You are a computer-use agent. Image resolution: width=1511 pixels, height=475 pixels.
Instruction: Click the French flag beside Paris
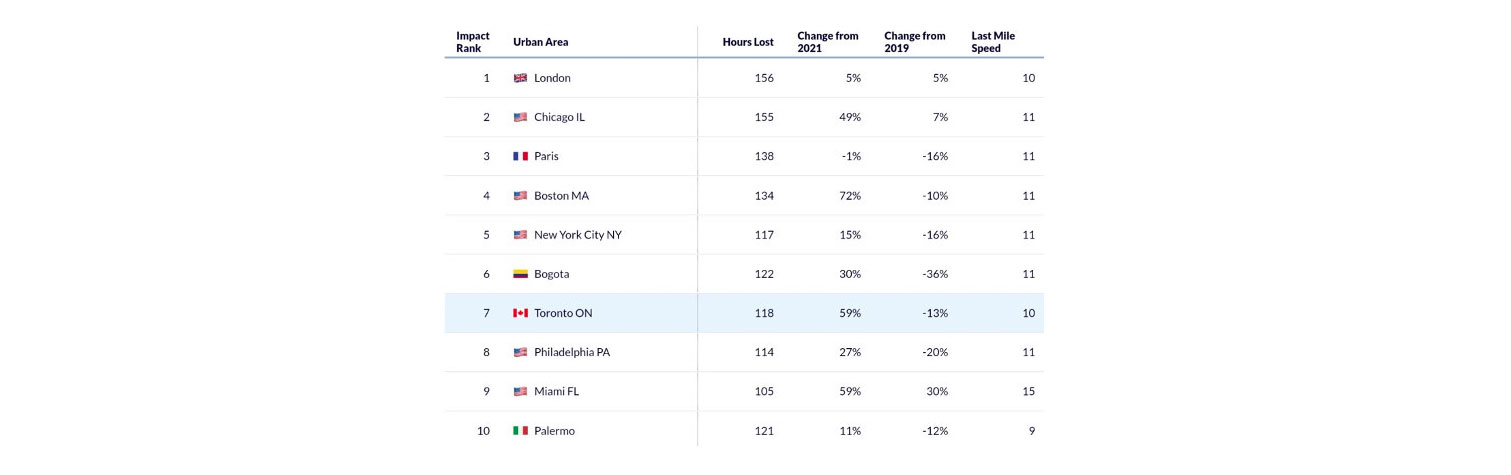(520, 156)
